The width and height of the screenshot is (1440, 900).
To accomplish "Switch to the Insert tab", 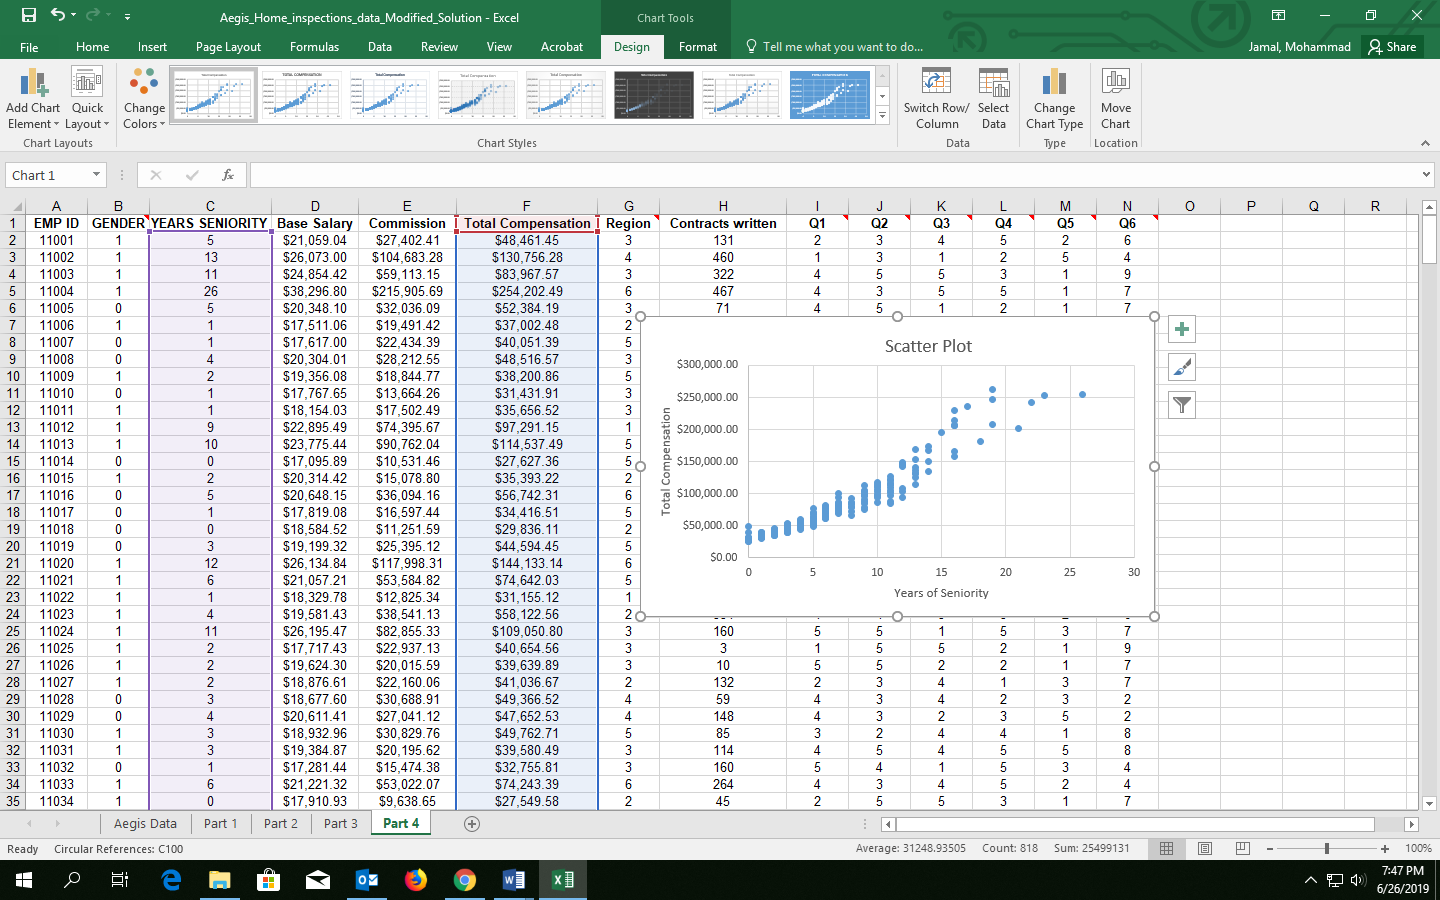I will 152,47.
